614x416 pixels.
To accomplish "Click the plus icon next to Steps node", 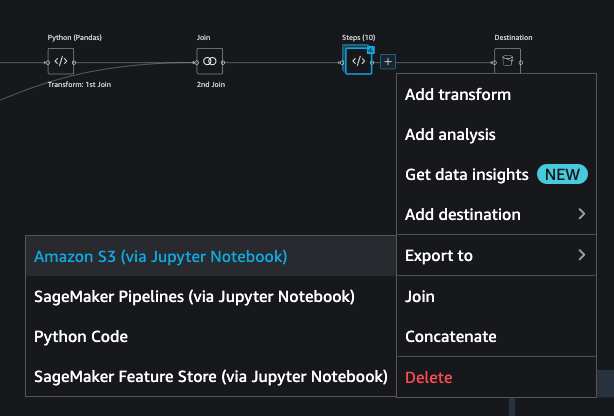I will point(388,61).
